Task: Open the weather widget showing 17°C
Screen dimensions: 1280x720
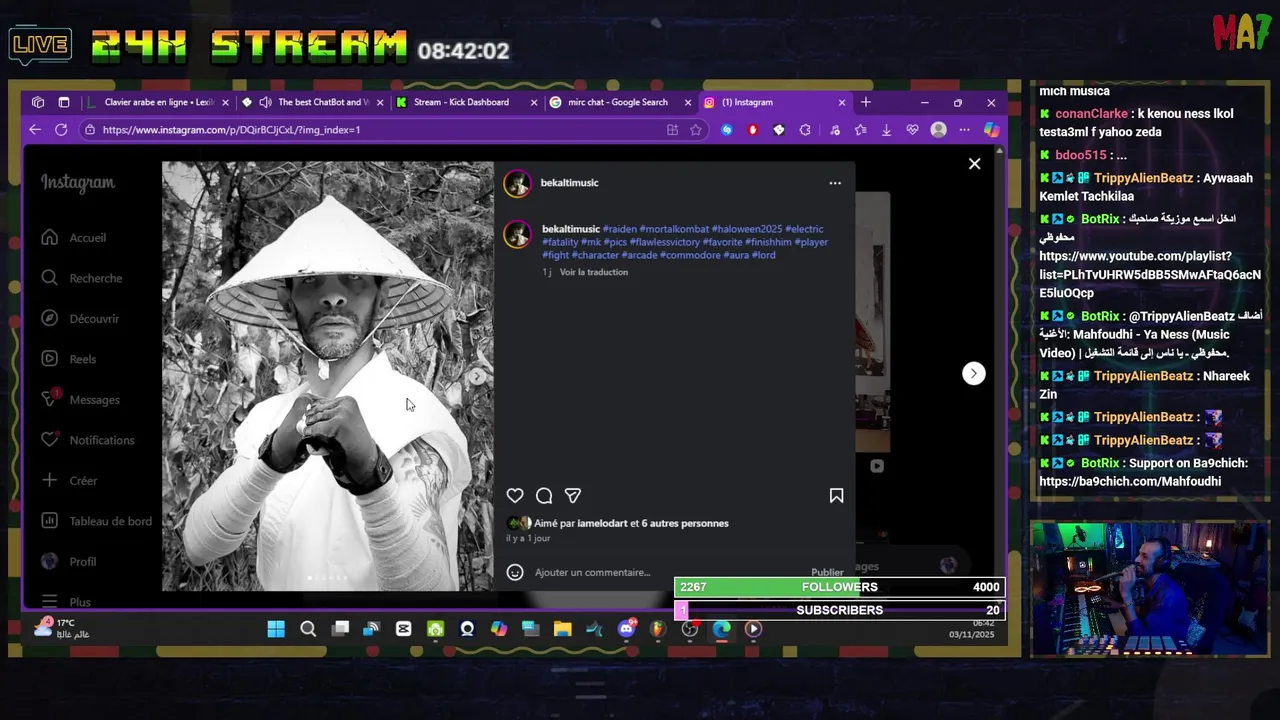Action: [62, 628]
